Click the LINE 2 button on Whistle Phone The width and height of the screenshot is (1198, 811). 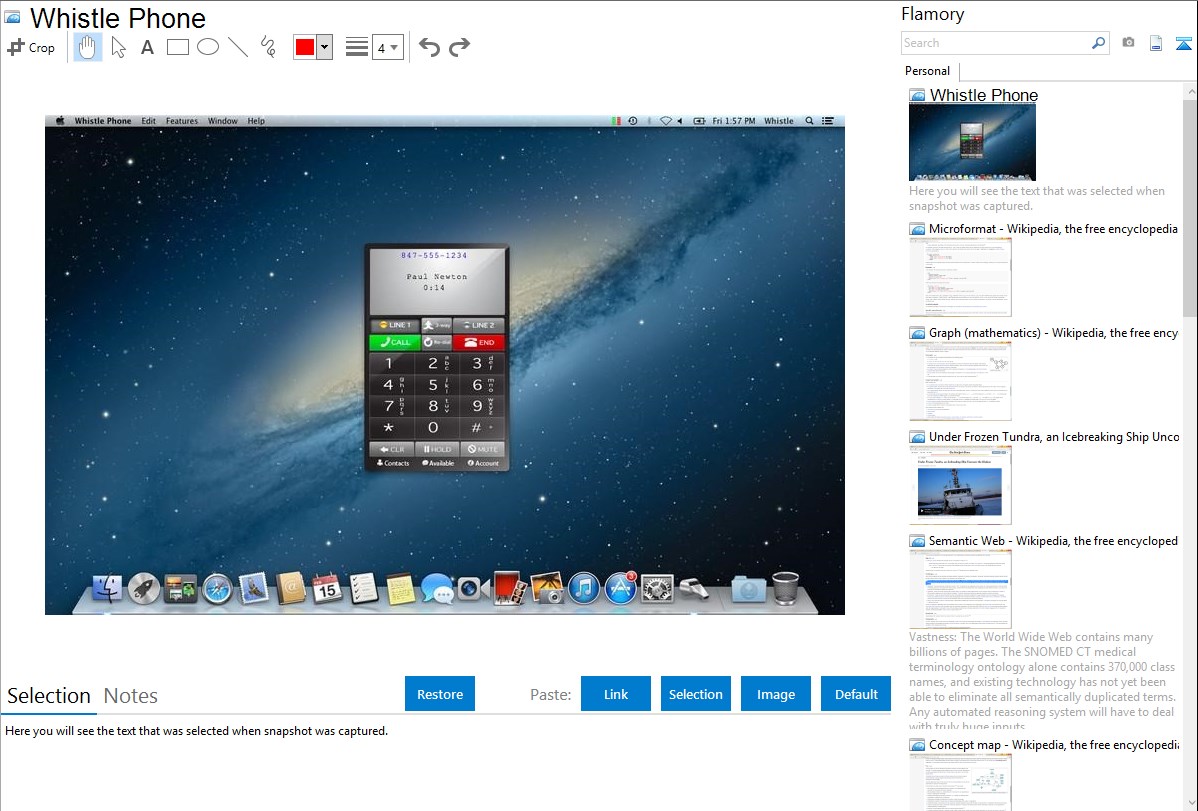point(479,325)
